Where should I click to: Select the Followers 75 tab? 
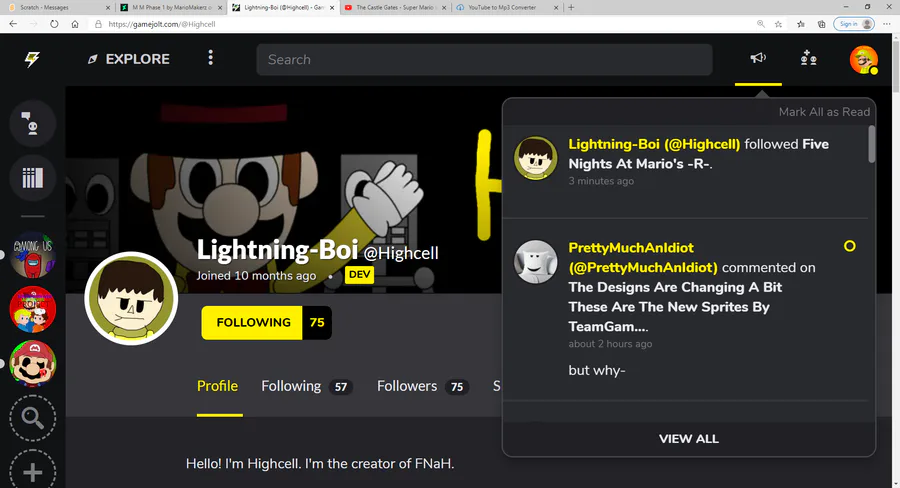pyautogui.click(x=423, y=386)
